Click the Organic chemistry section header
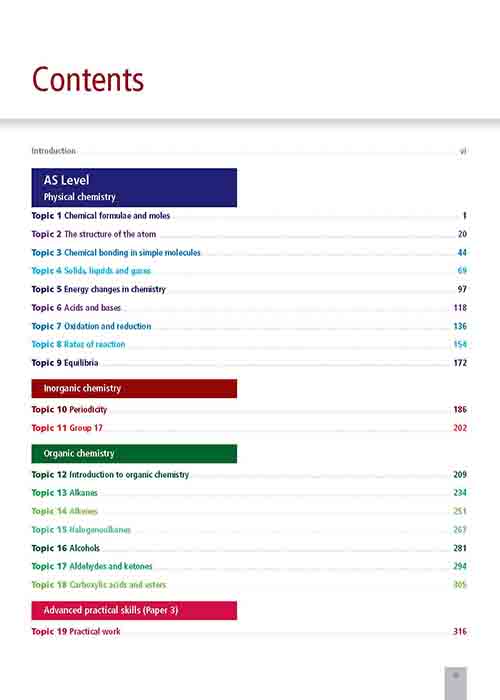 click(x=134, y=454)
